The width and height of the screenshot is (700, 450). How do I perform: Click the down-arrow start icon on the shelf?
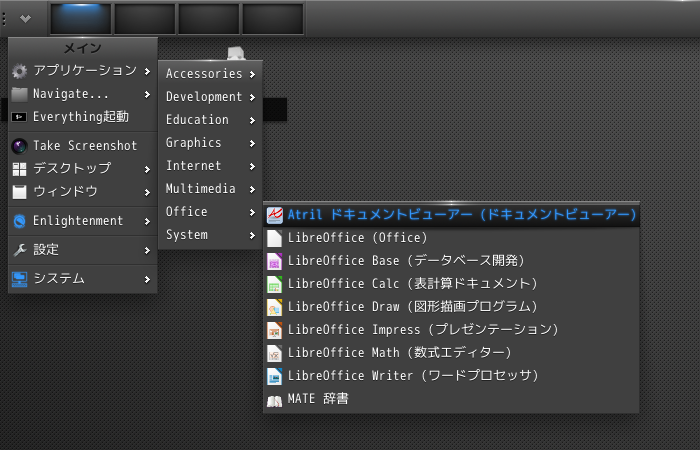25,18
